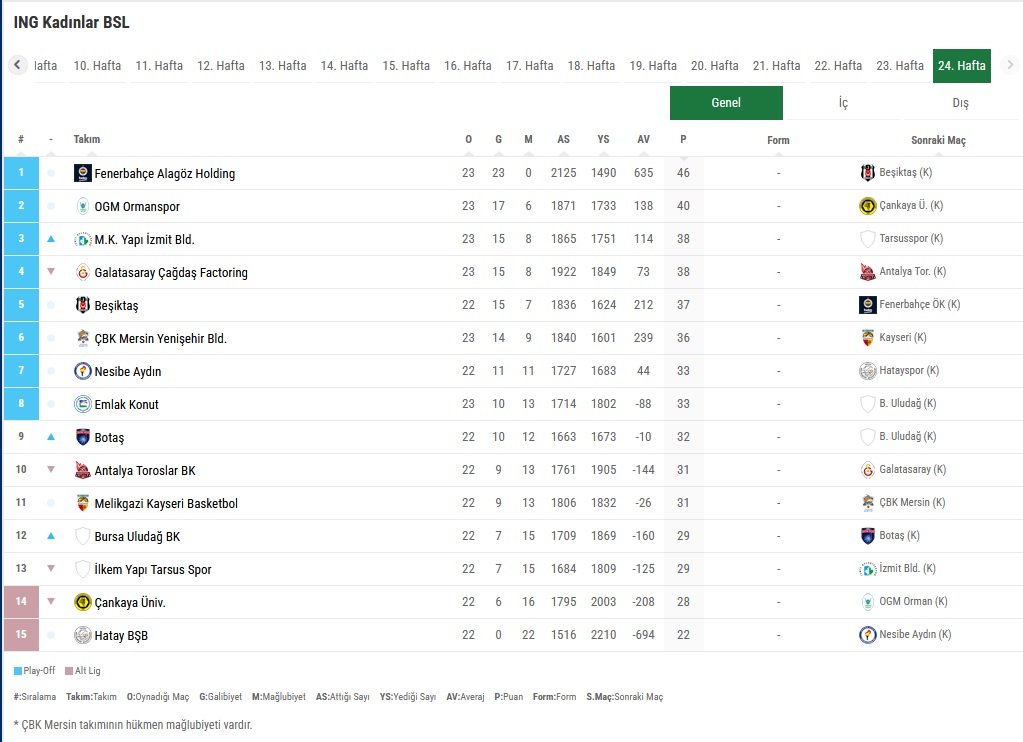The image size is (1023, 742).
Task: Click the up-trend arrow beside Botaş
Action: coord(51,437)
